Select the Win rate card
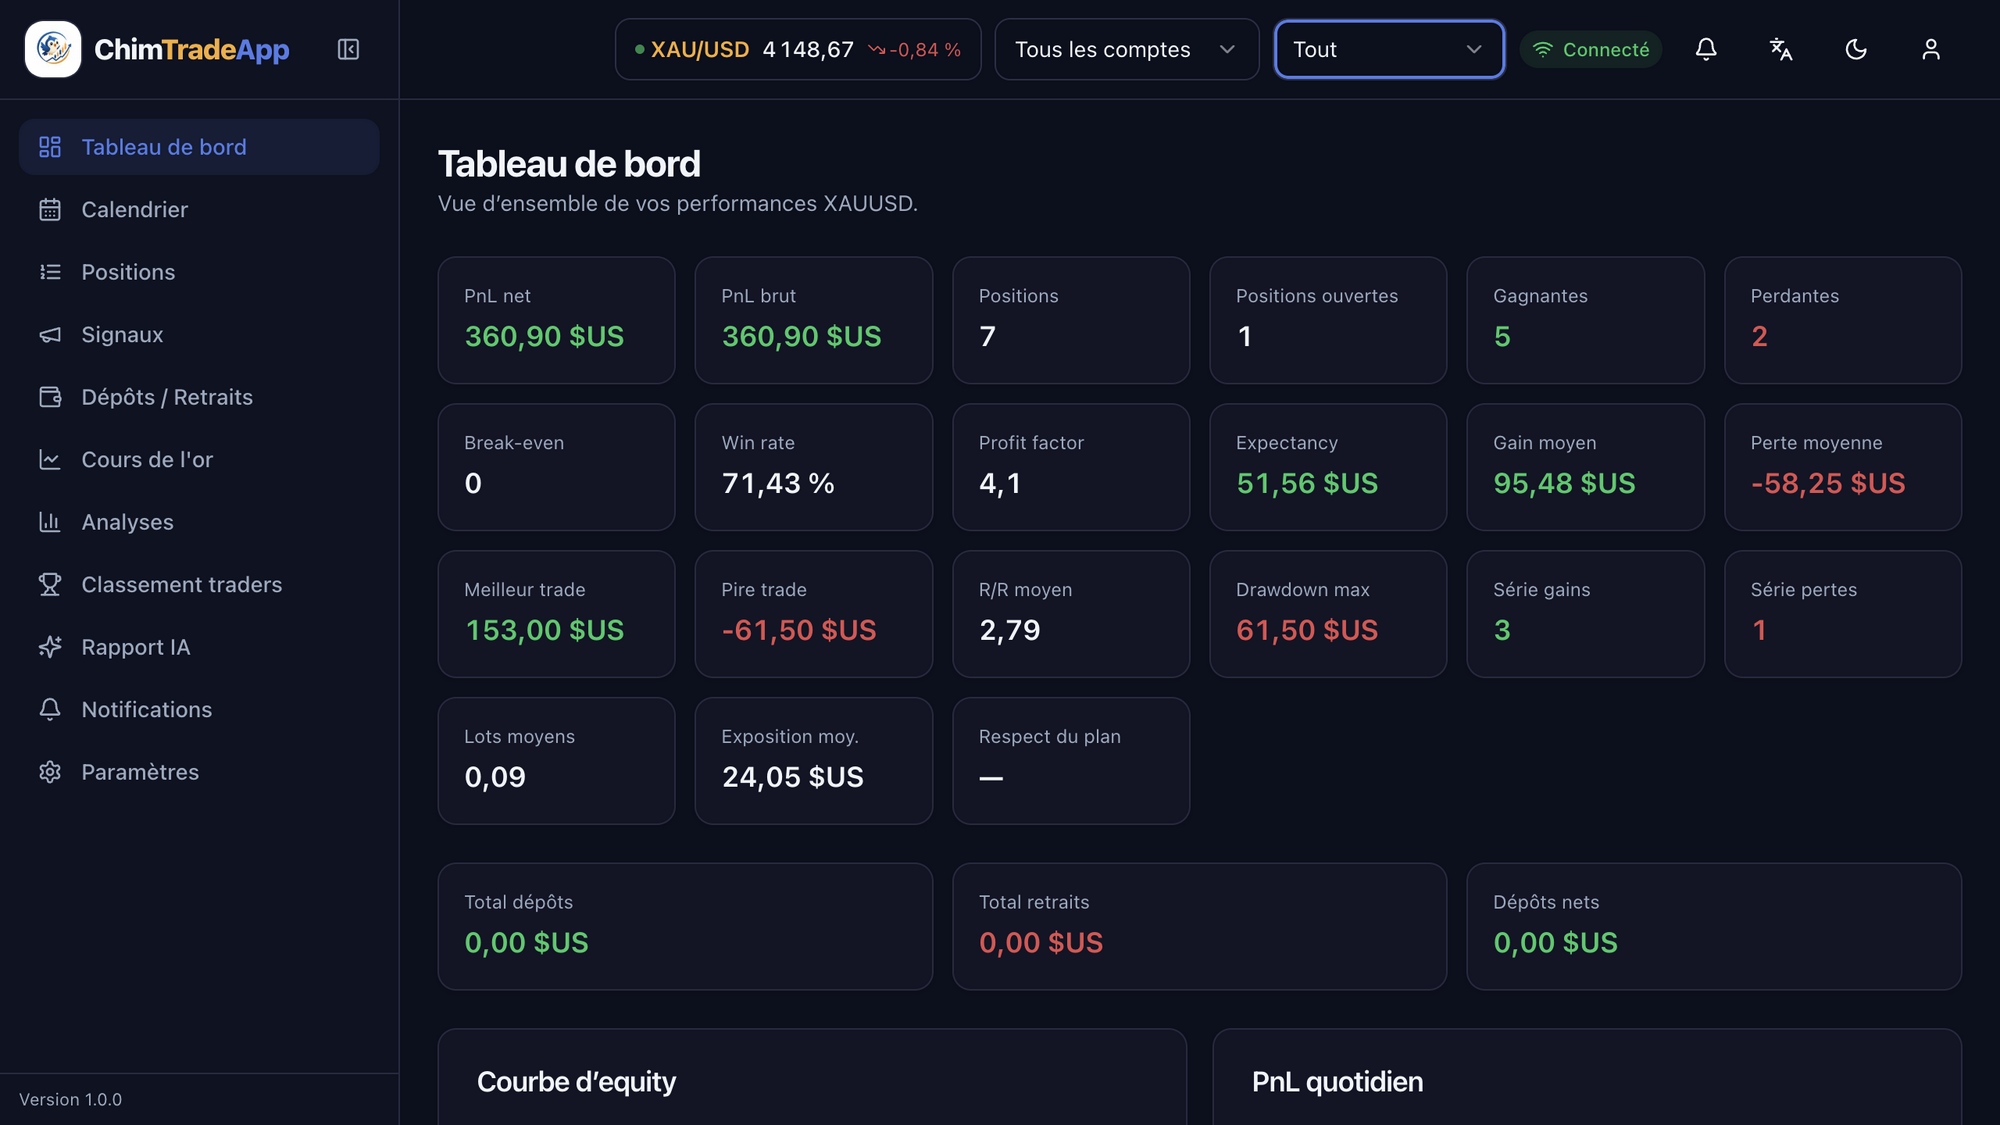 pyautogui.click(x=813, y=467)
